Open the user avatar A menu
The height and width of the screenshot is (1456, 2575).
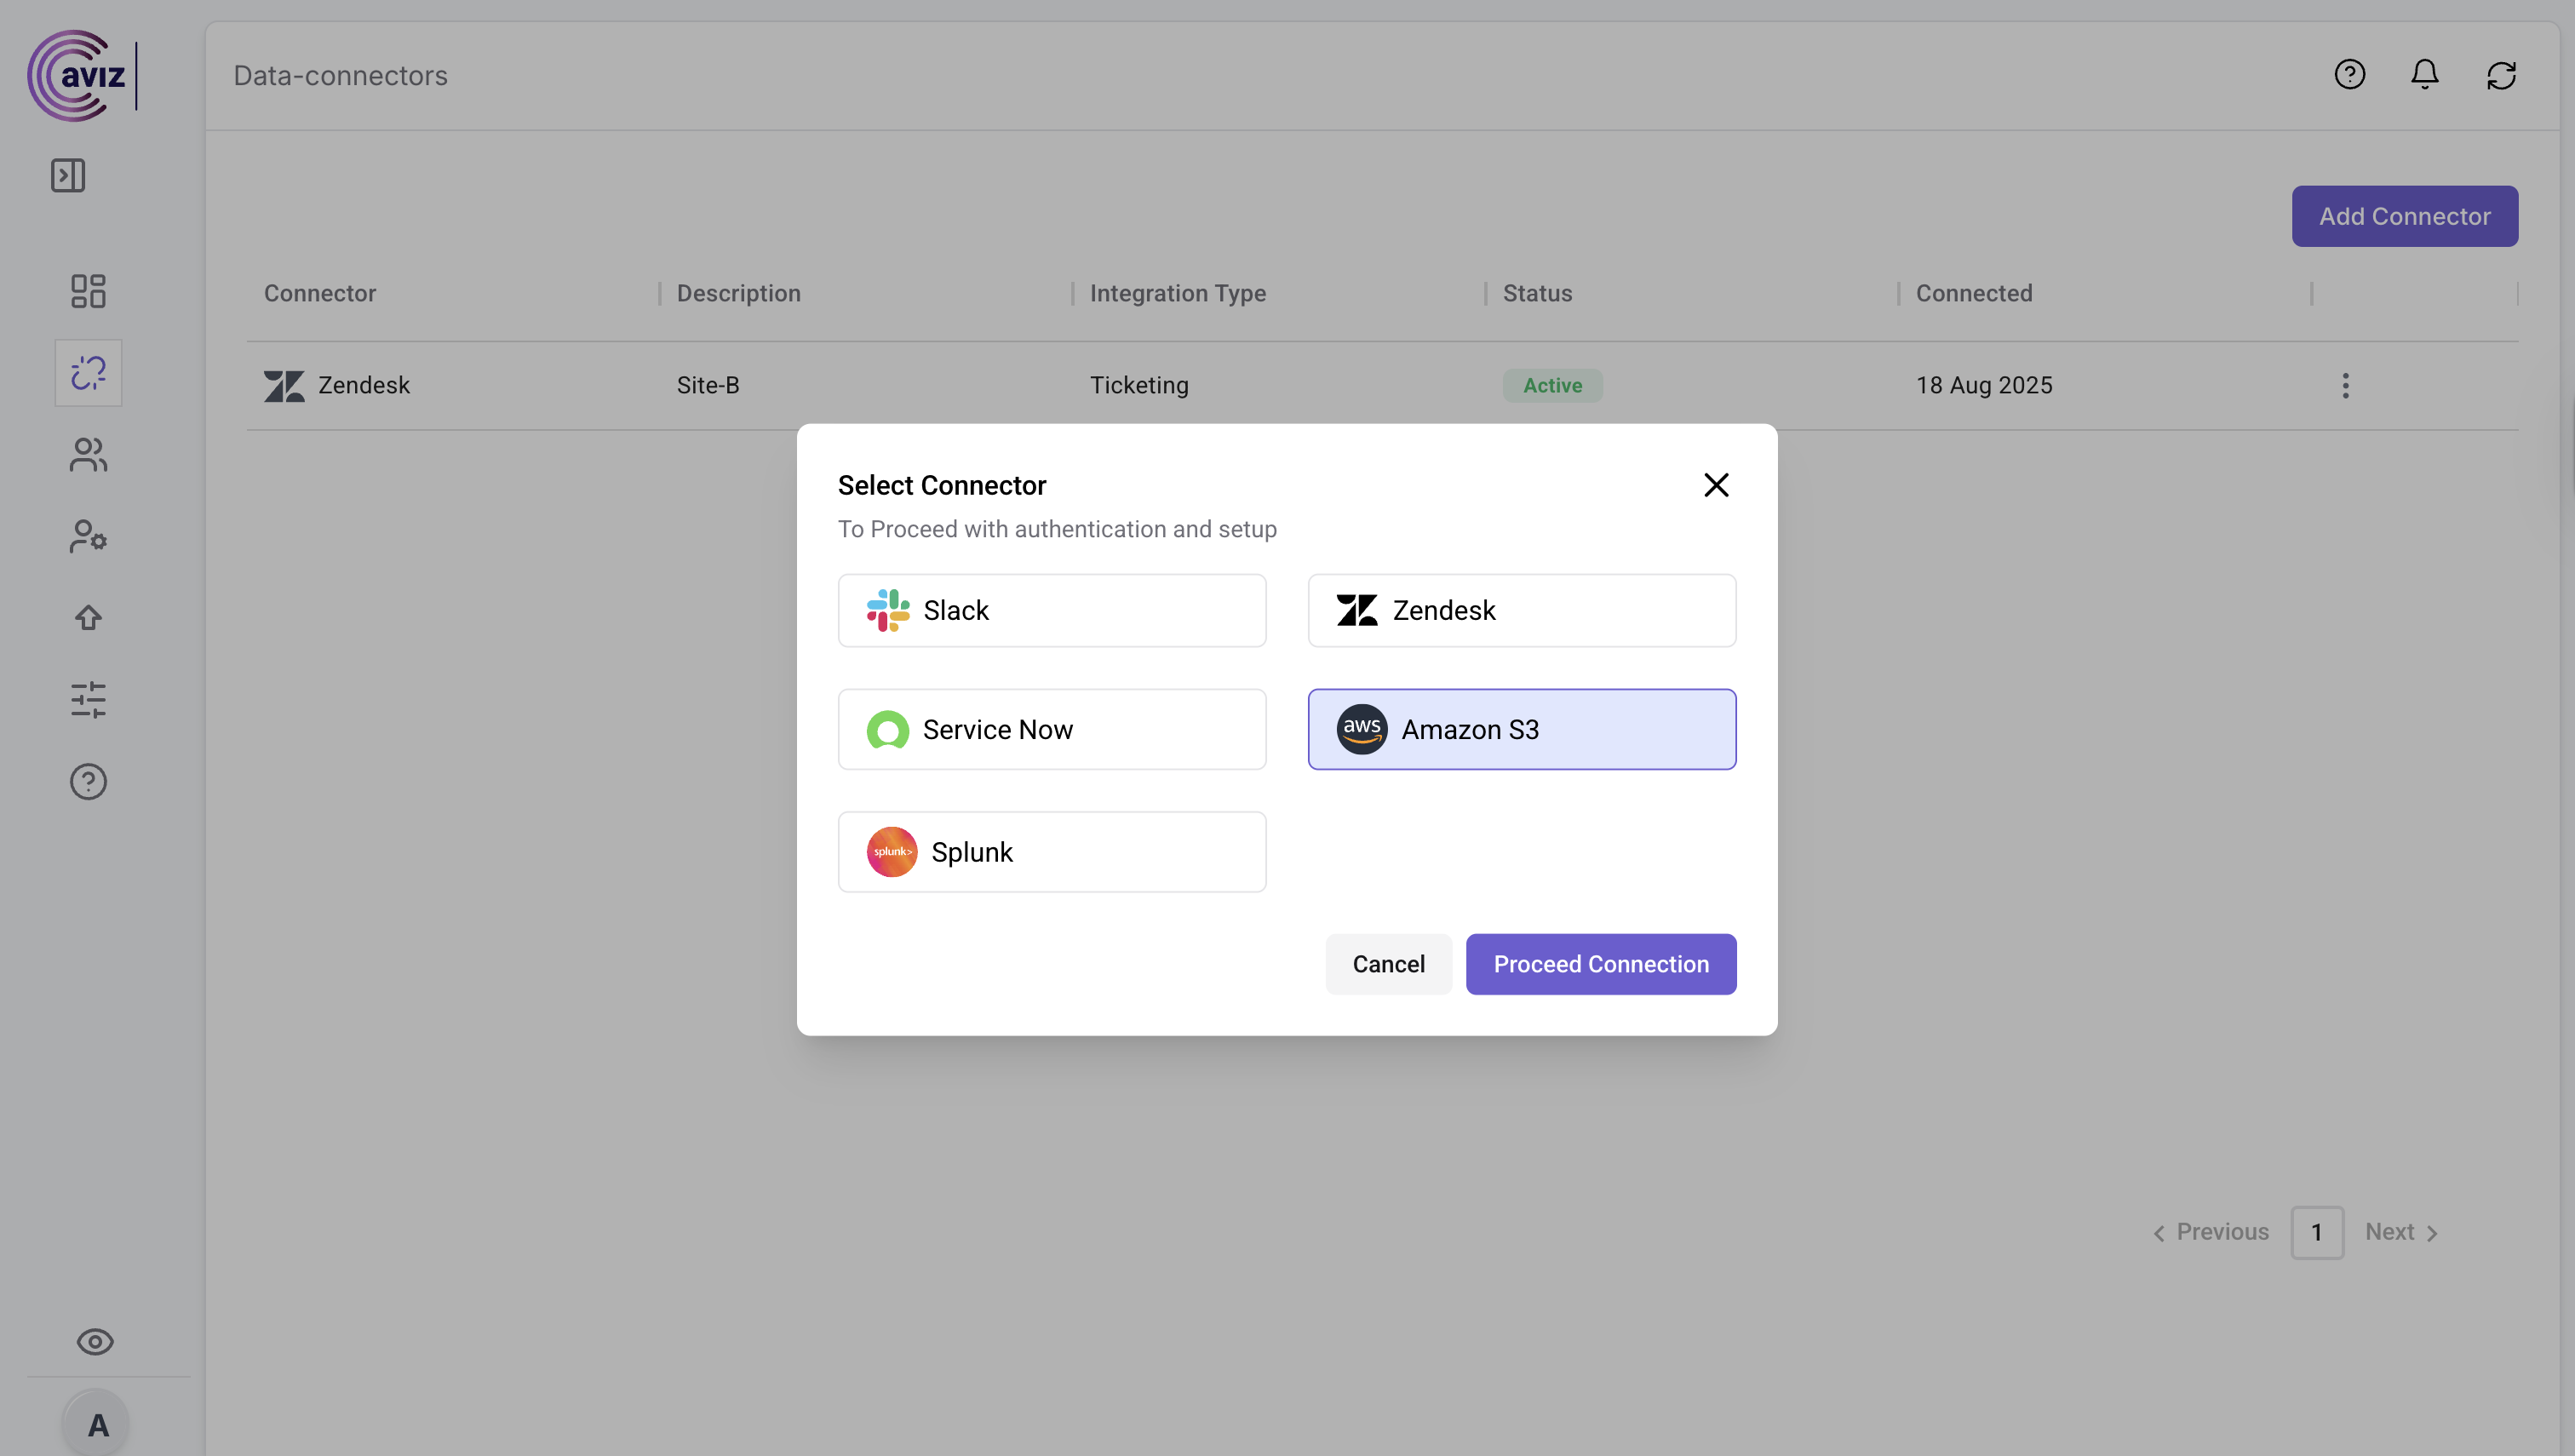97,1424
